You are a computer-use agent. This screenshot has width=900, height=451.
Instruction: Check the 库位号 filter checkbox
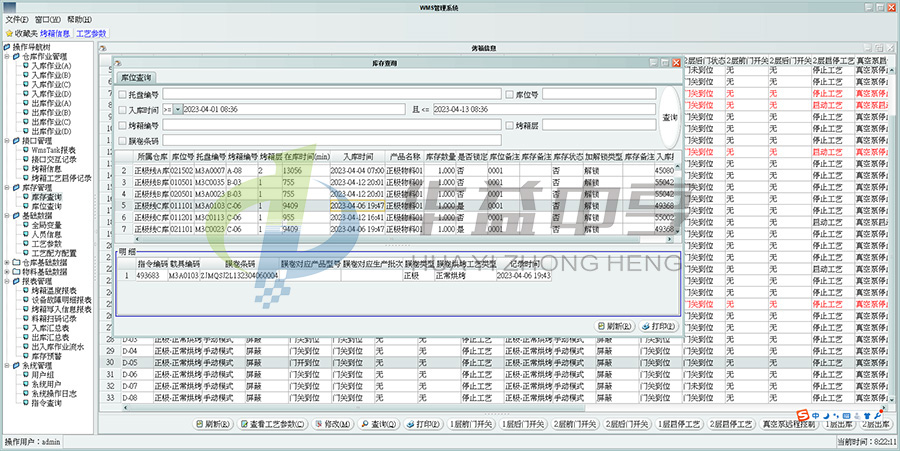[x=509, y=93]
